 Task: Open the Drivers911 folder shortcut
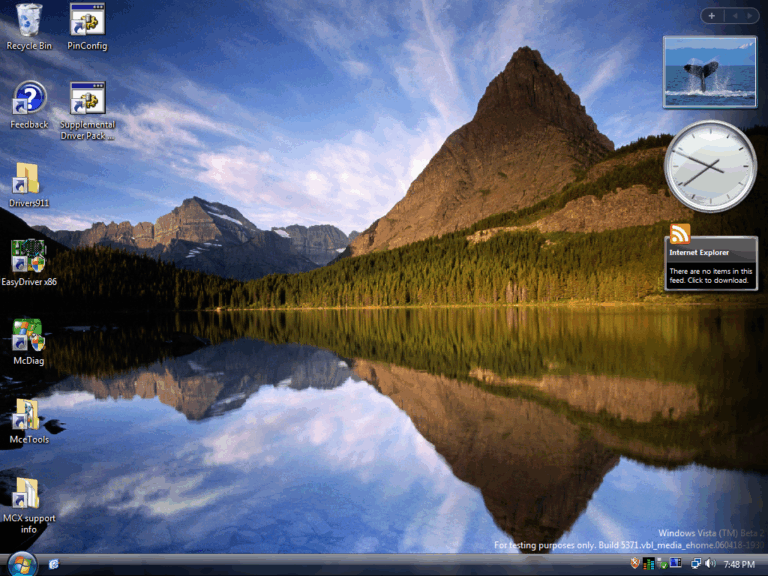[27, 178]
